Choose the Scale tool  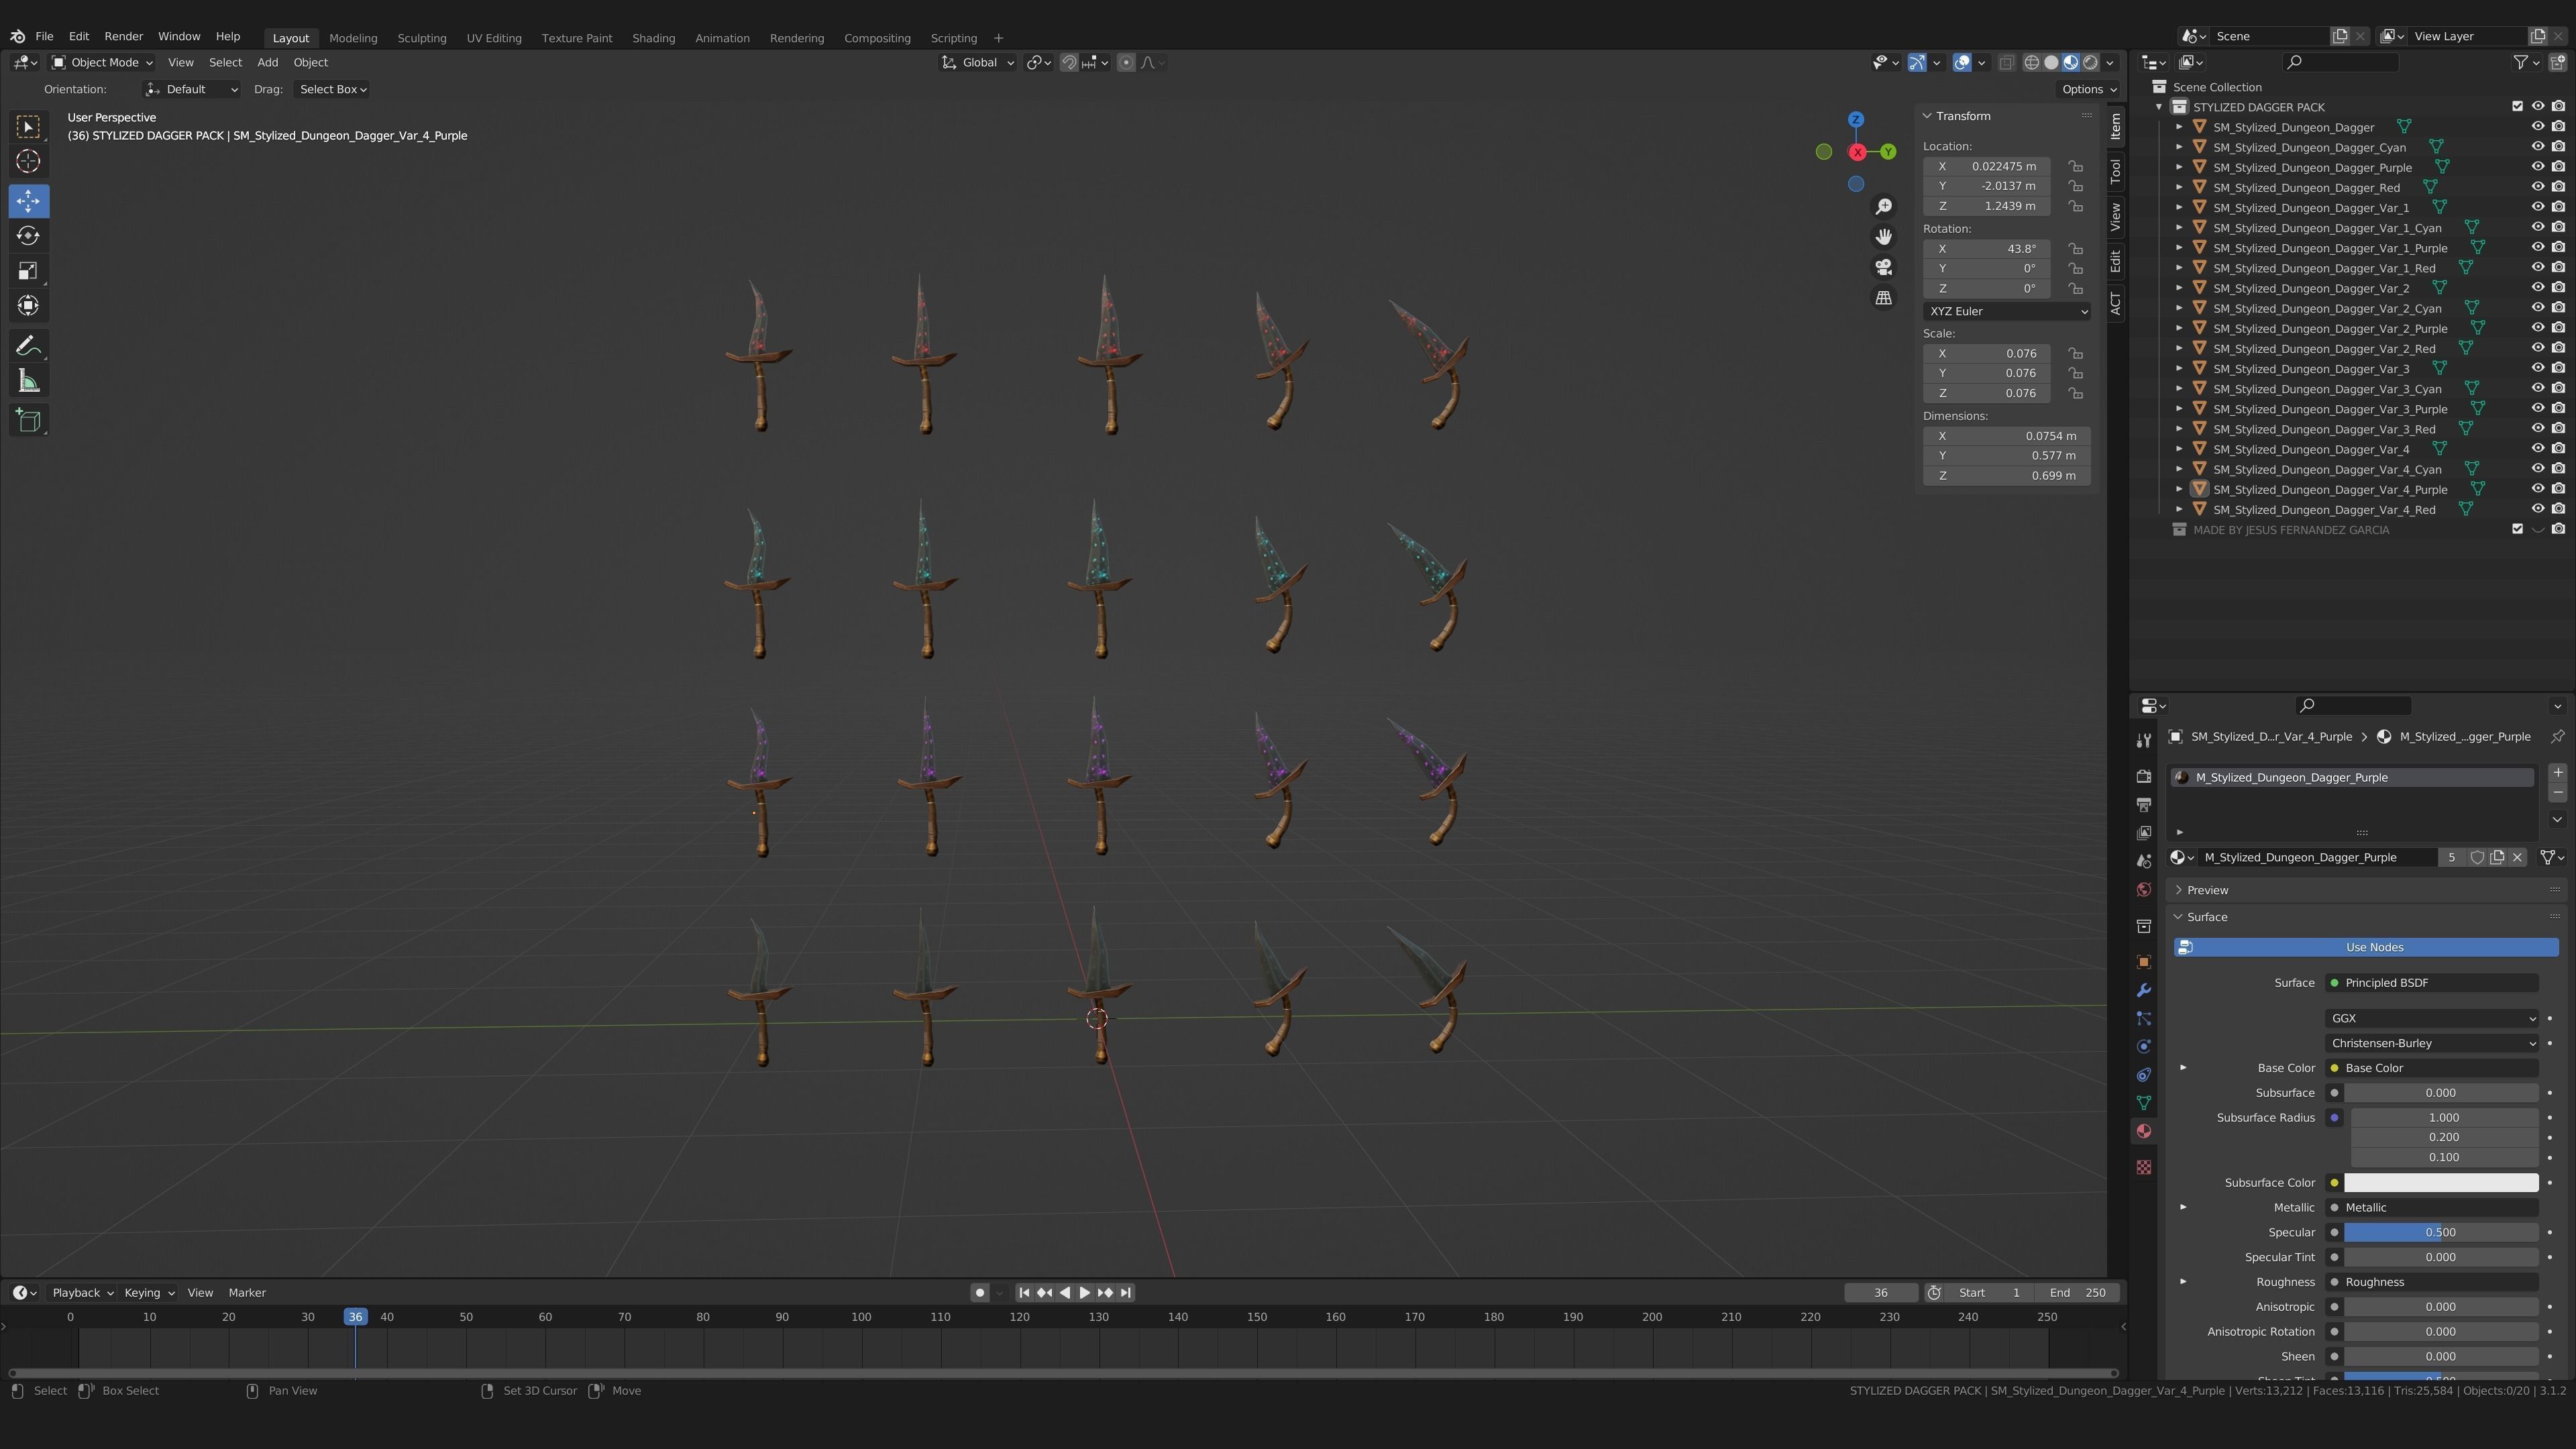[28, 271]
